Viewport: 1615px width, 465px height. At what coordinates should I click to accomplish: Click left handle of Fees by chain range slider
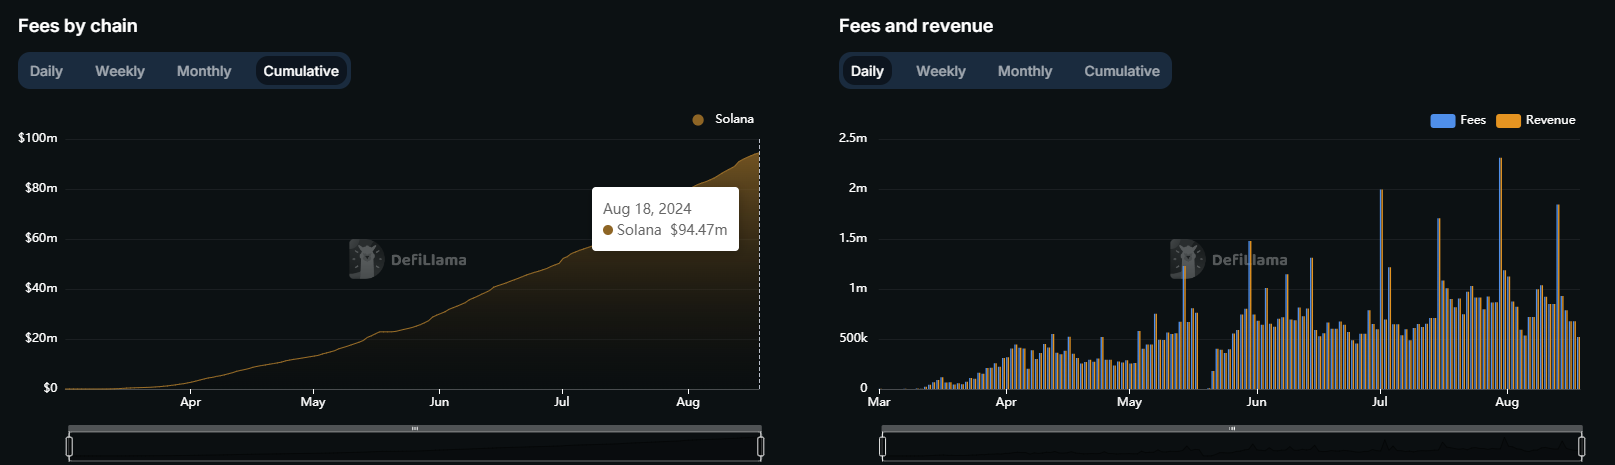pyautogui.click(x=69, y=445)
